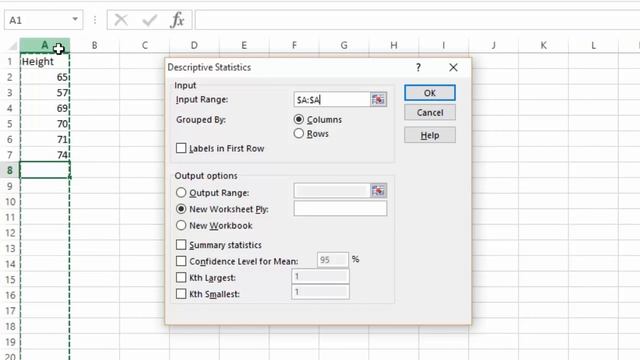Select column J header
640x360 pixels.
pos(493,45)
